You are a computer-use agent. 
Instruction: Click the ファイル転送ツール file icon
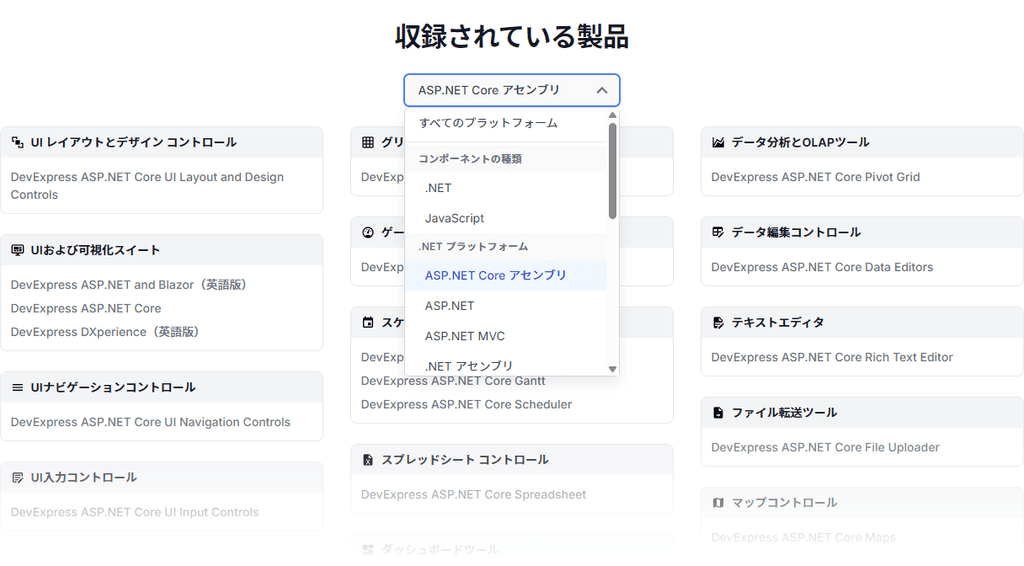tap(718, 413)
